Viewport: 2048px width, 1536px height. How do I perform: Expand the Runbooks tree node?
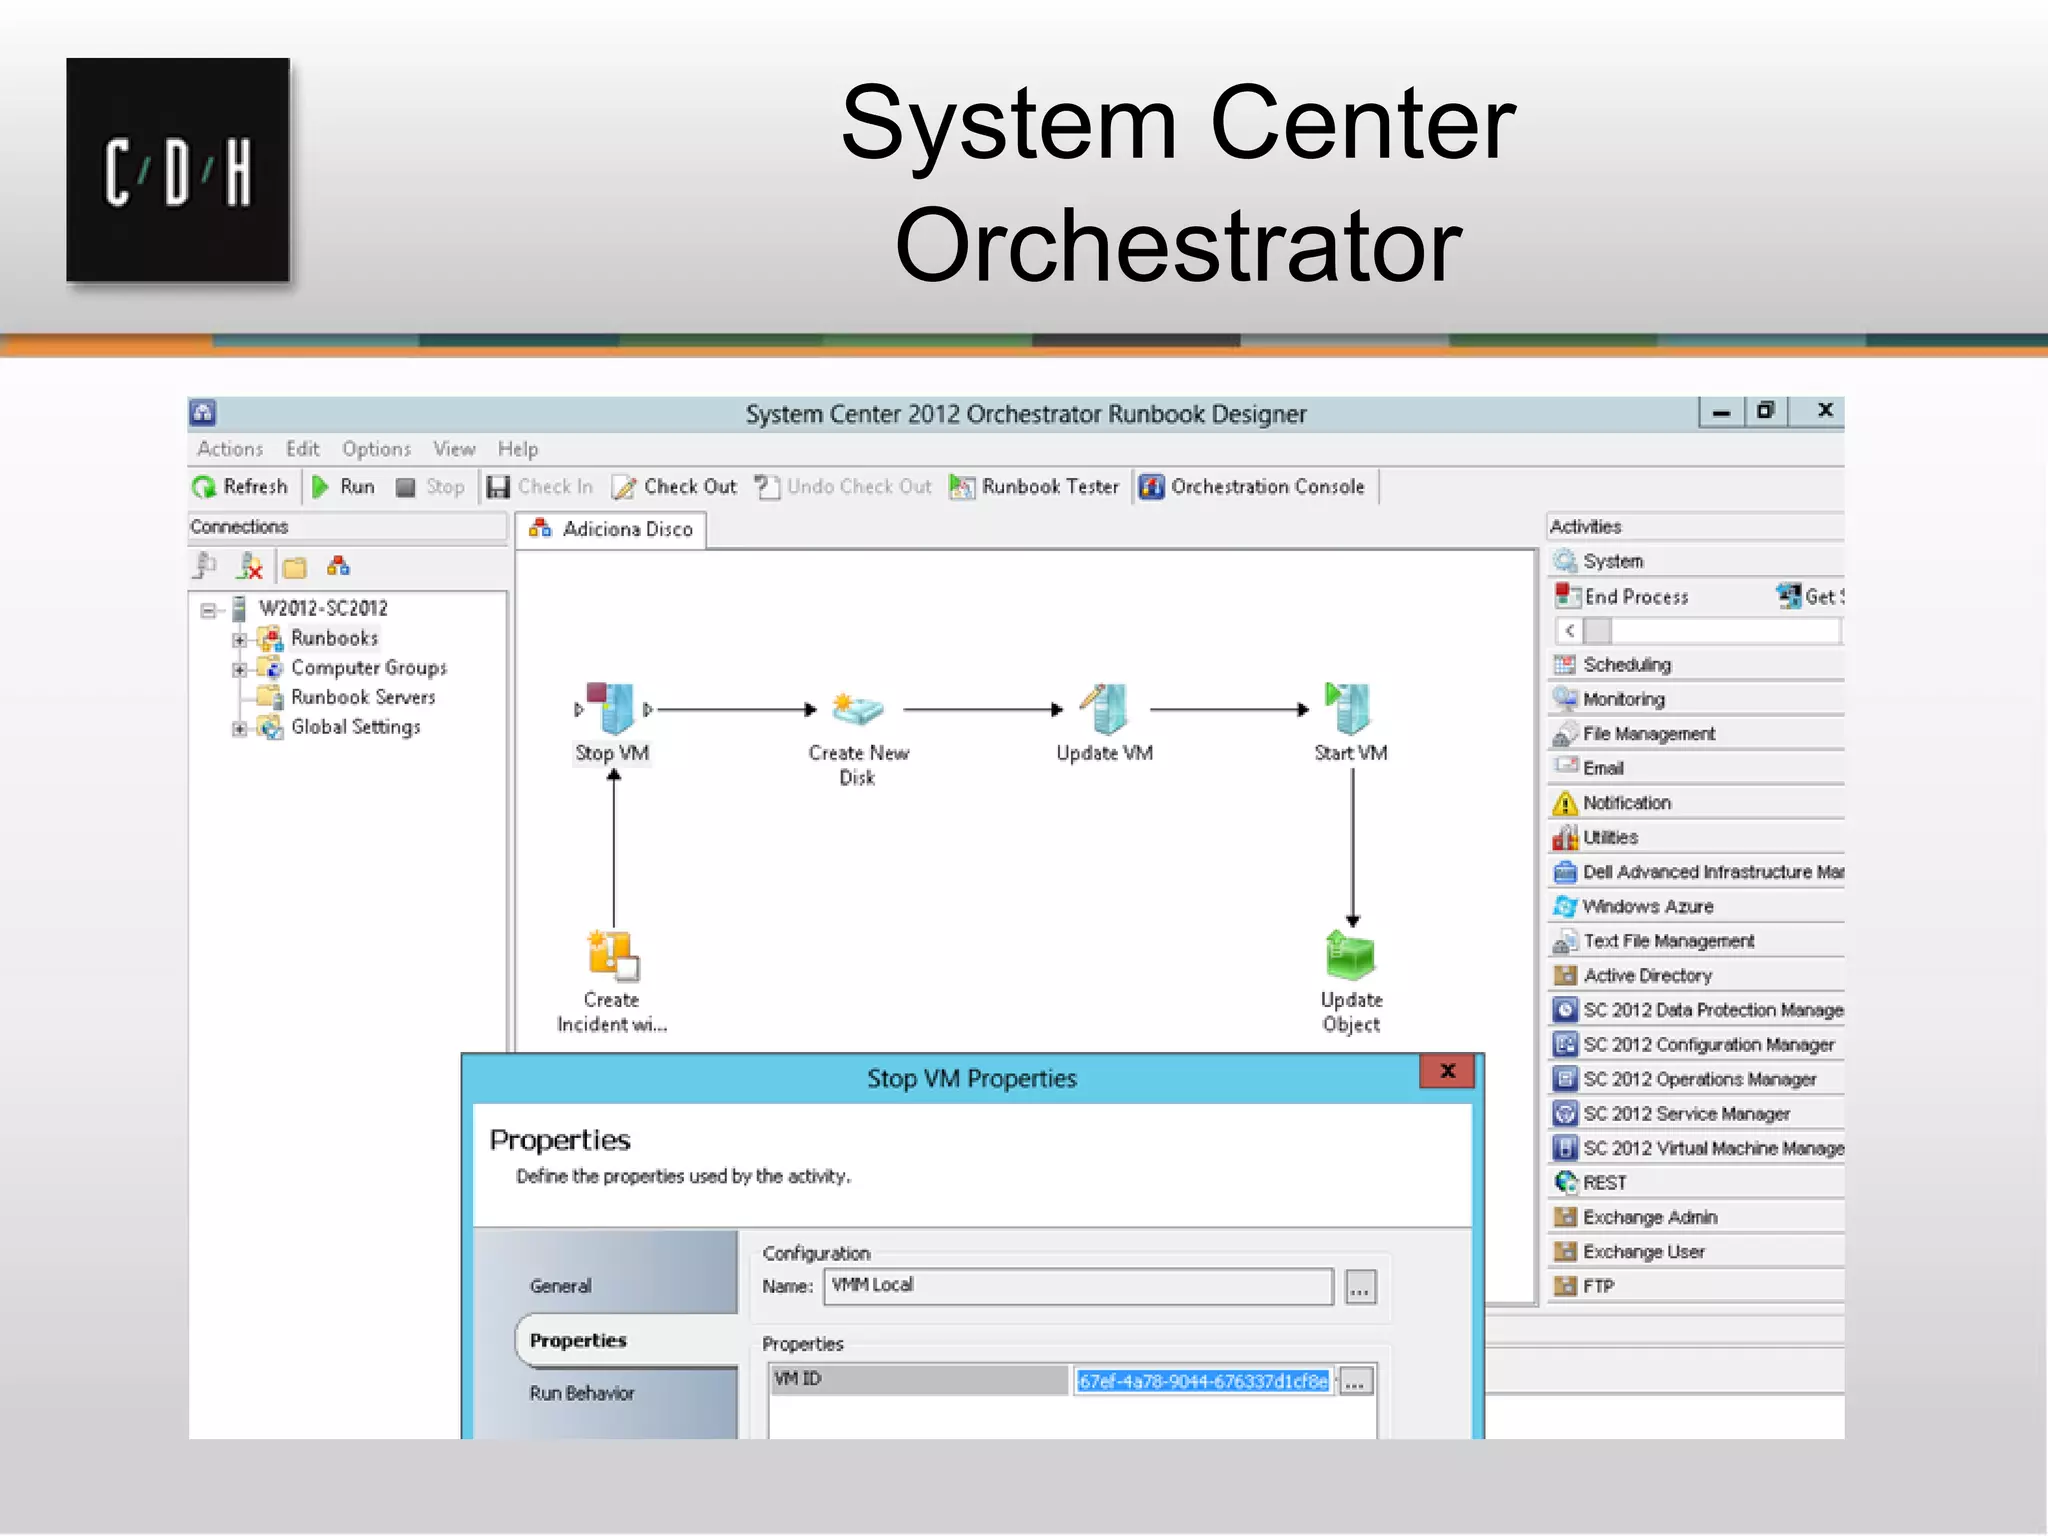239,639
